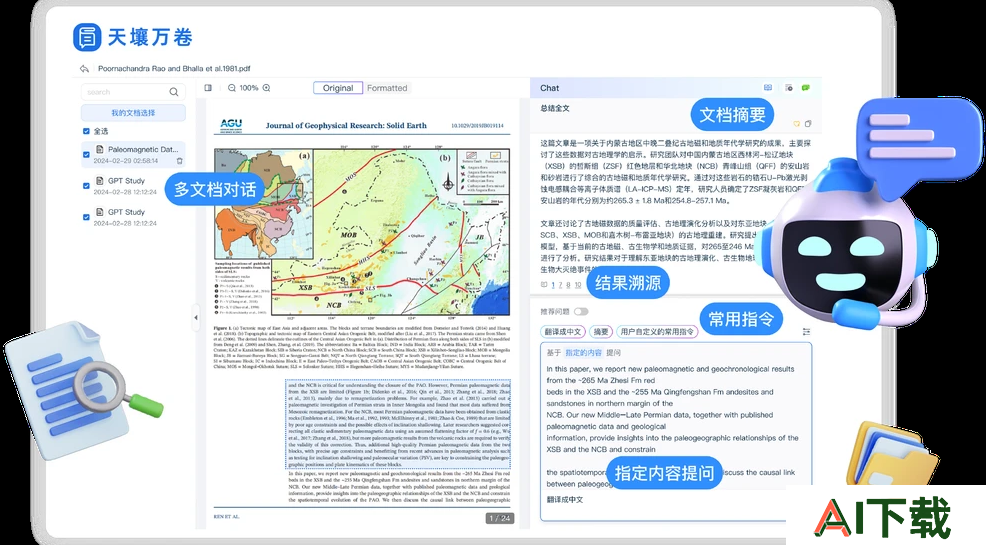986x545 pixels.
Task: Click the Paleomagnetic Dat... document file icon
Action: coord(99,150)
